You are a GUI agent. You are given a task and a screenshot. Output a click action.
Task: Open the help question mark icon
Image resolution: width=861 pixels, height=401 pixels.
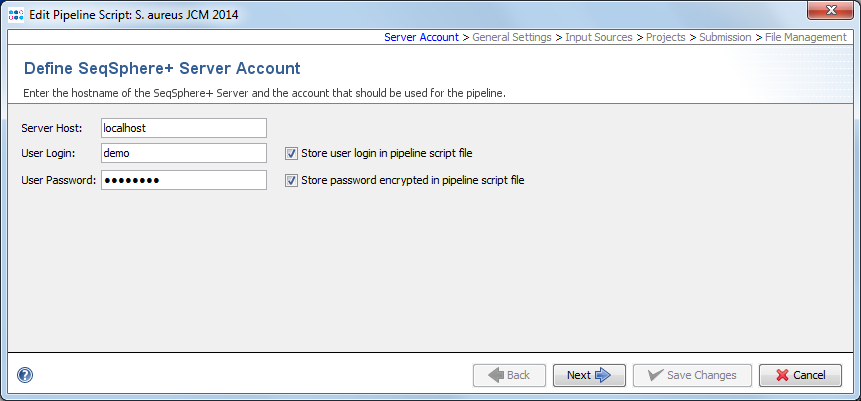(25, 375)
